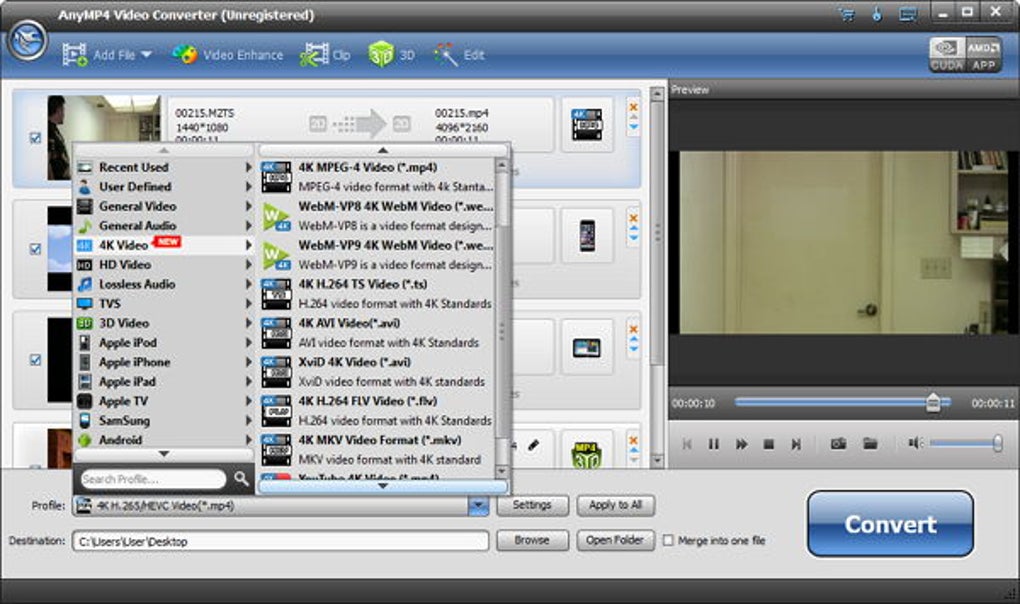Remove the third file with orange X
The width and height of the screenshot is (1020, 604).
(x=633, y=329)
